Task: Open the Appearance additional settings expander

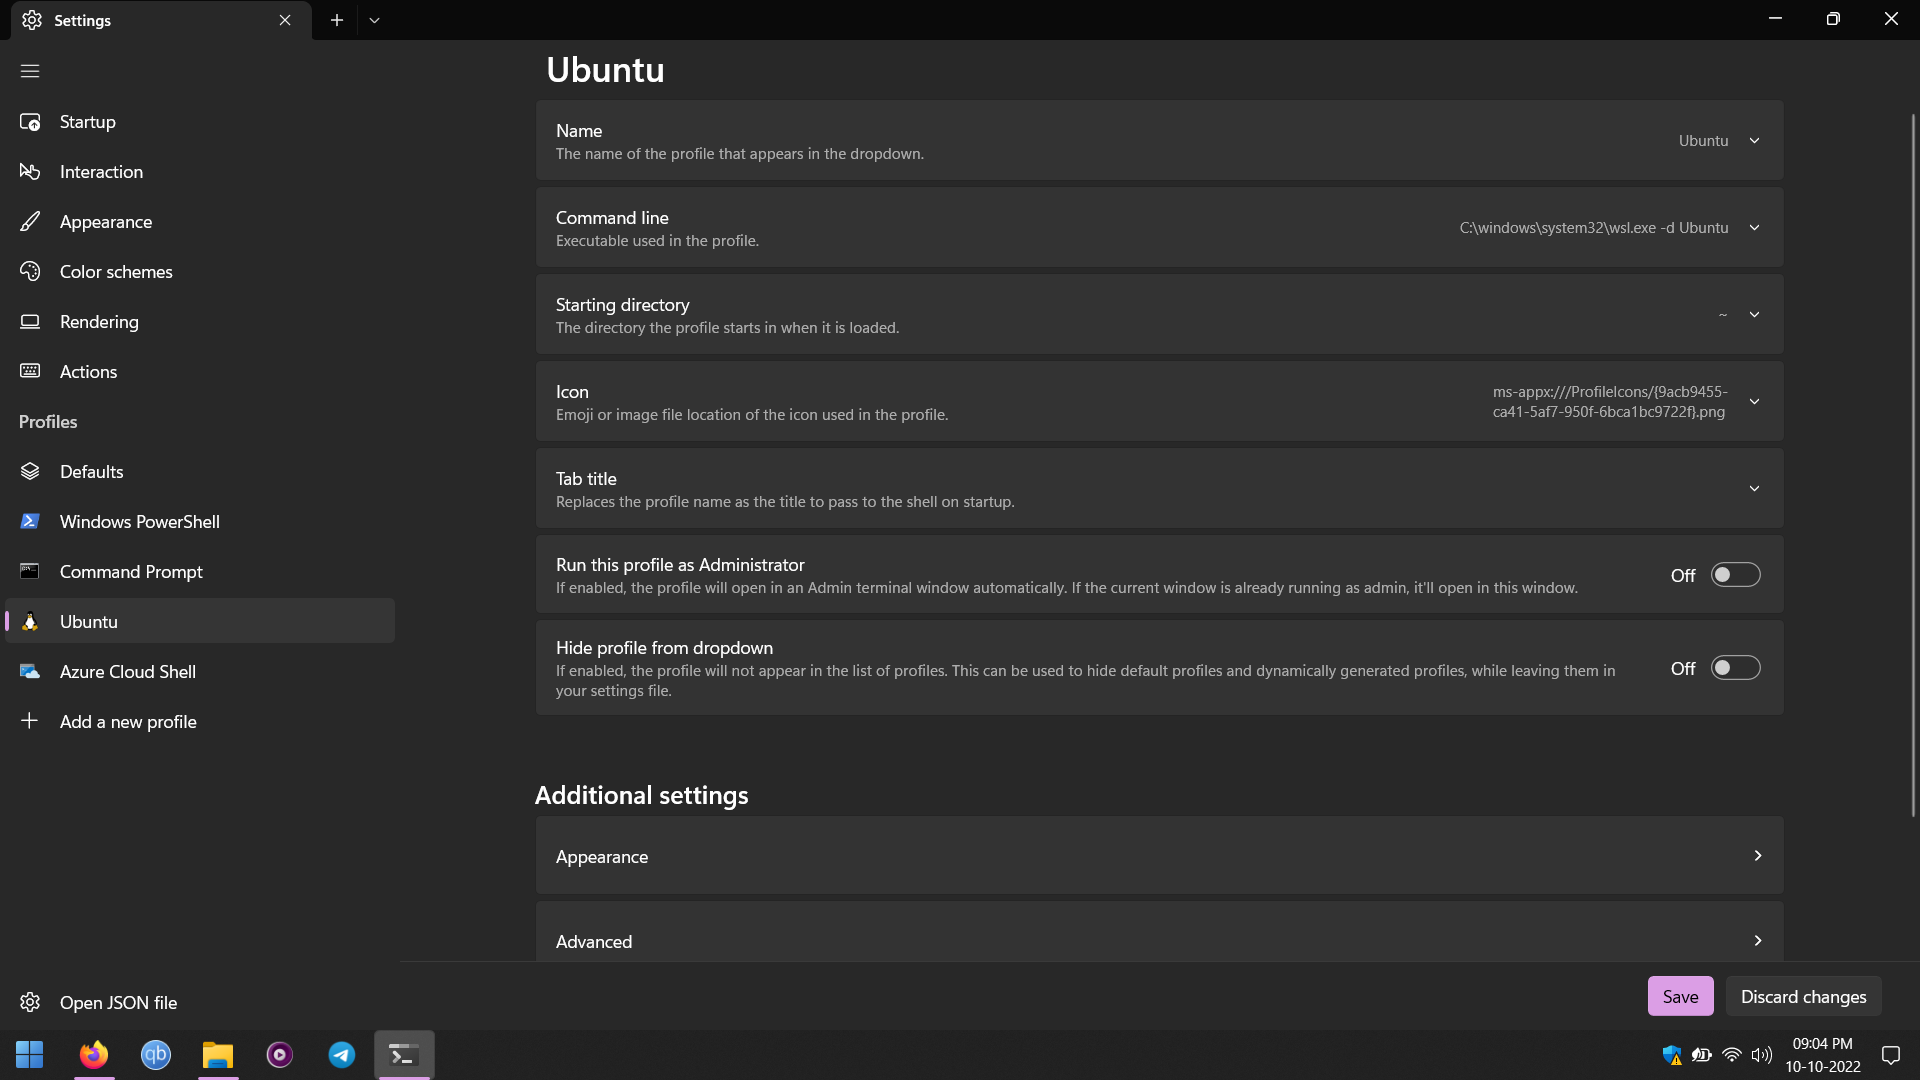Action: click(x=1158, y=856)
